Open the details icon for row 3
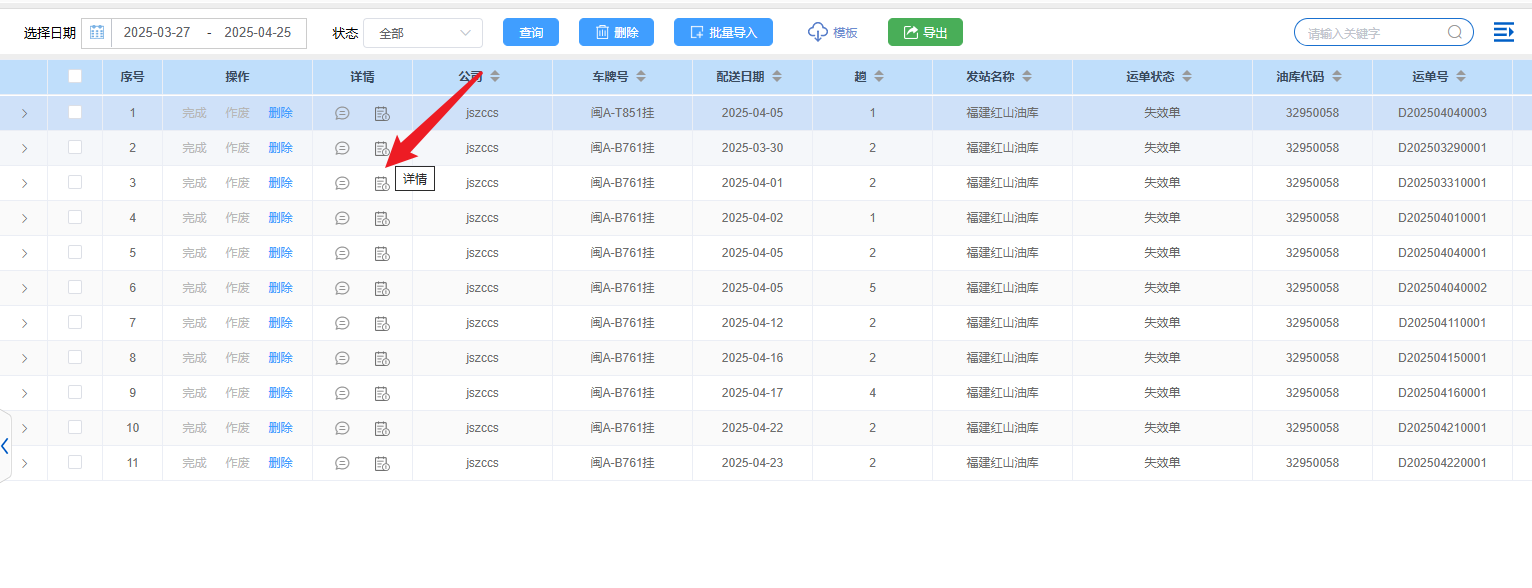Screen dimensions: 1532x588 pos(381,183)
